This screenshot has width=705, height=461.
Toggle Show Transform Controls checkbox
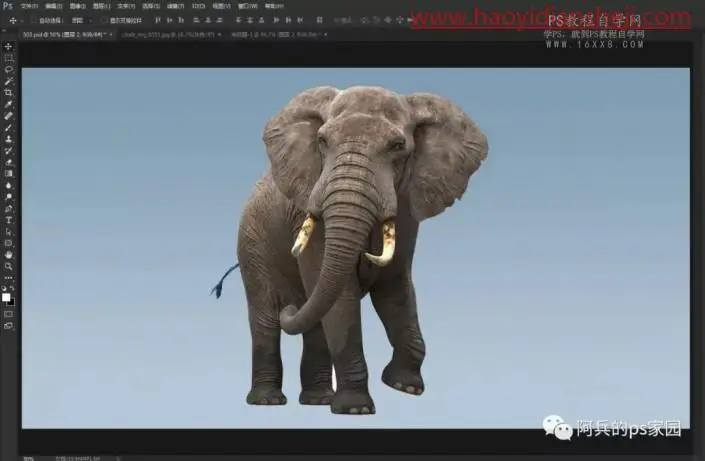coord(104,20)
